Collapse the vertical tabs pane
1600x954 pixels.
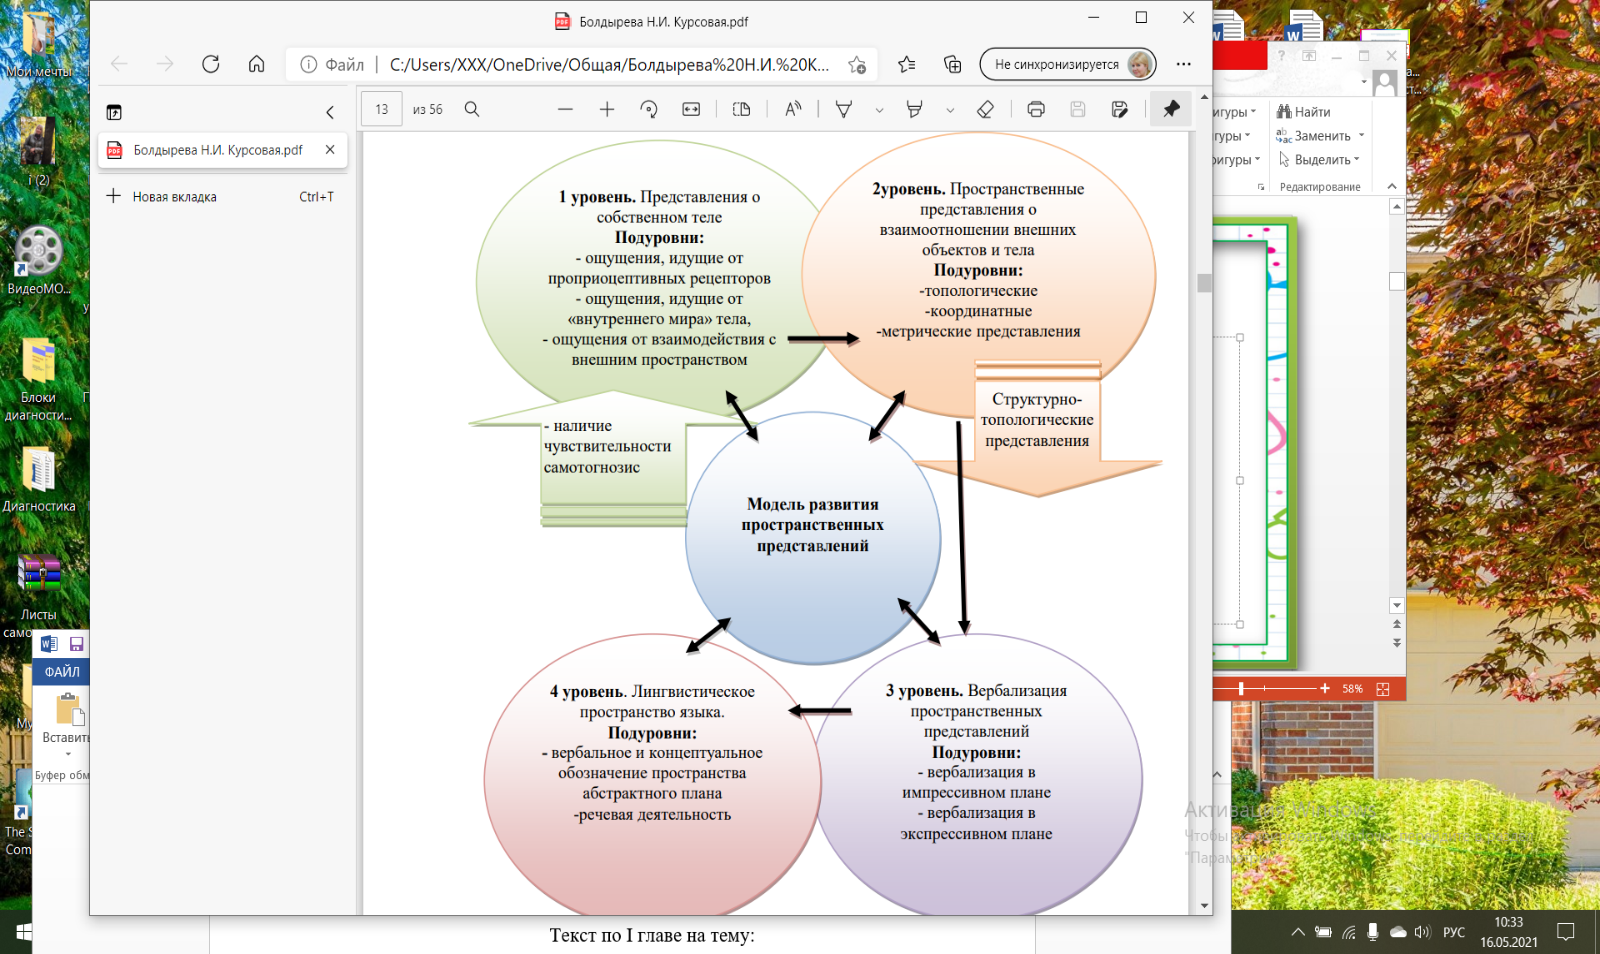(x=330, y=112)
